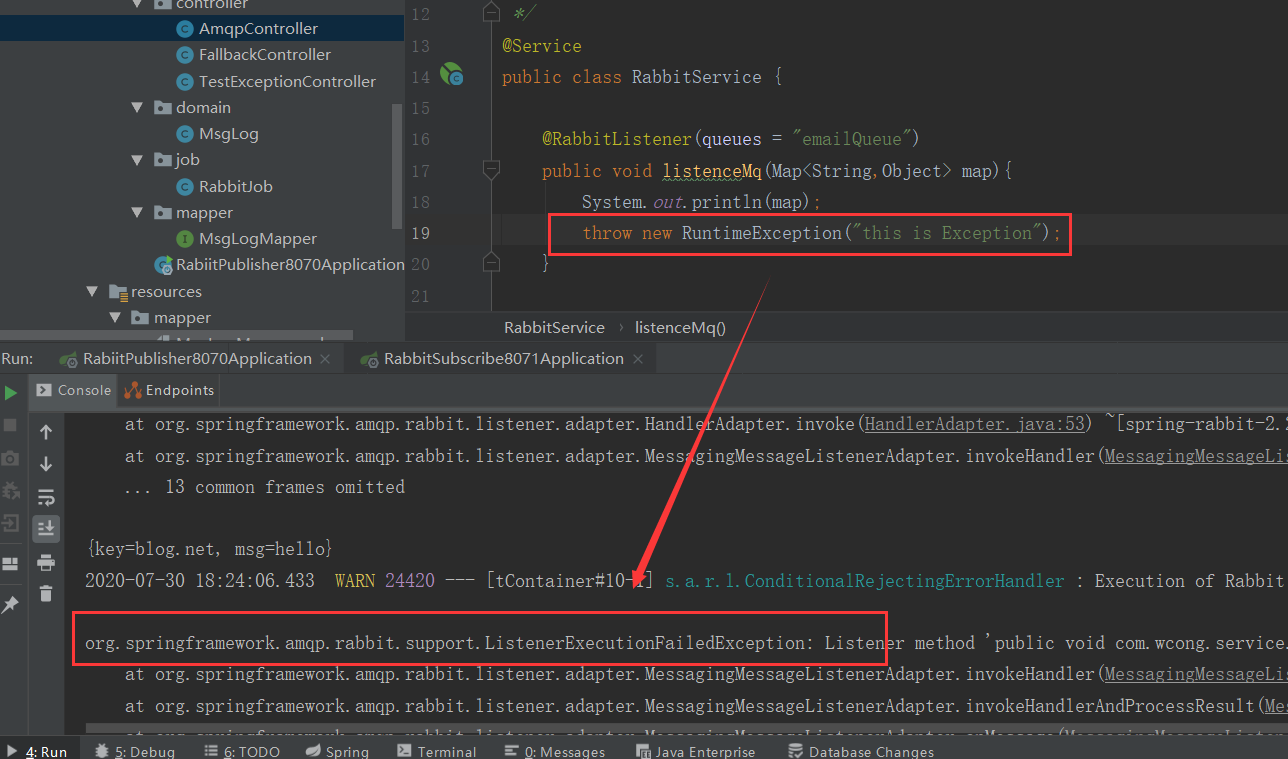Select AmqpController in project tree
Image resolution: width=1288 pixels, height=759 pixels.
(x=258, y=29)
